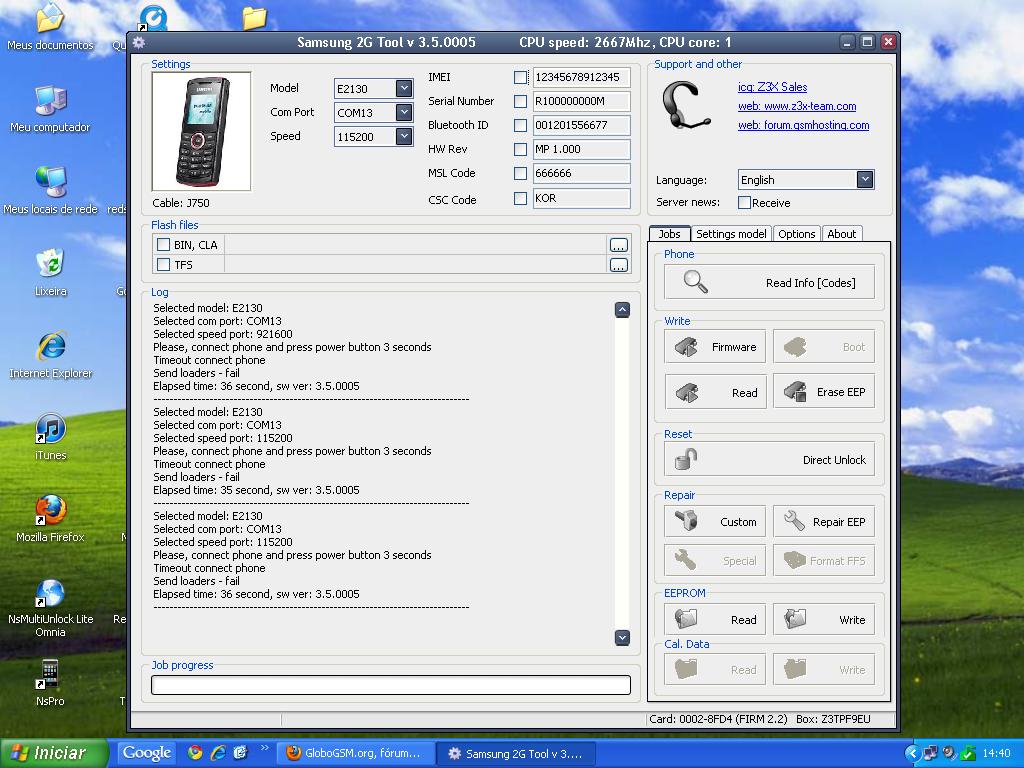The height and width of the screenshot is (768, 1024).
Task: Tick the Bluetooth ID checkbox
Action: 520,125
